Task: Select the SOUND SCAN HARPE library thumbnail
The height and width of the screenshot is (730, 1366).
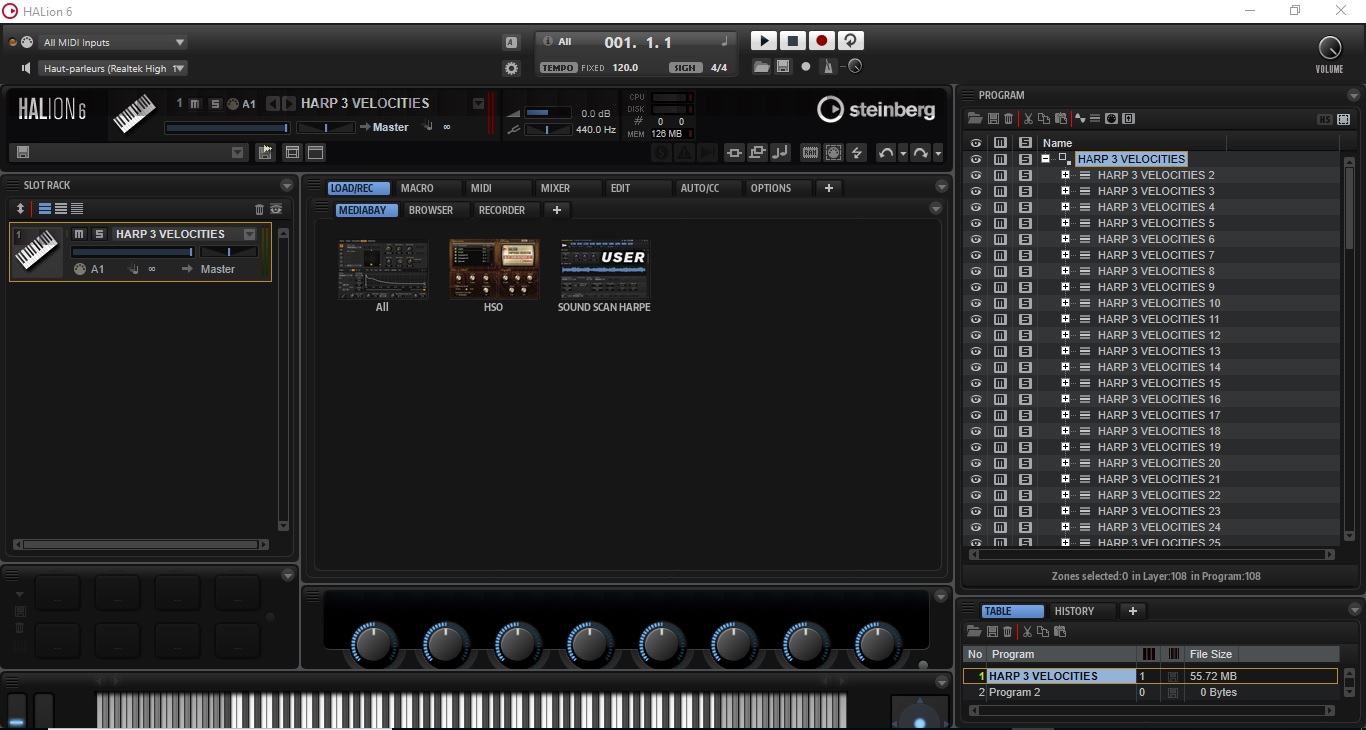Action: (x=604, y=269)
